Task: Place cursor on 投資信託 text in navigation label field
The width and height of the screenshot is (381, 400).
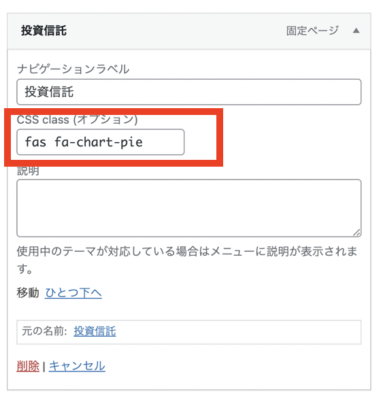Action: click(49, 92)
